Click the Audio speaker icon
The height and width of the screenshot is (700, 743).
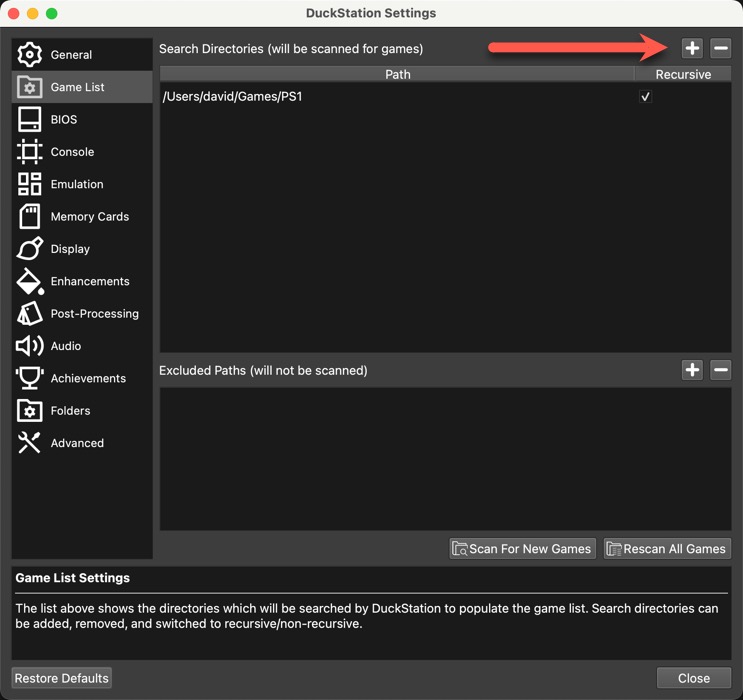pos(29,346)
